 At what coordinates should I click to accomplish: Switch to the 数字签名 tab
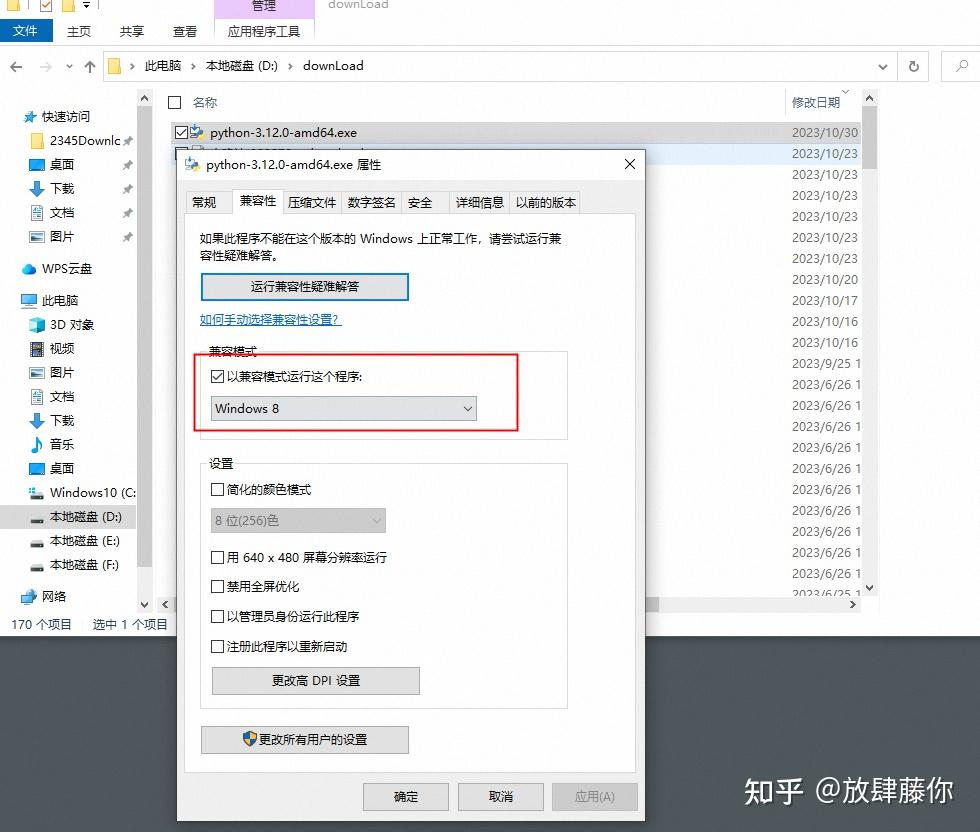pyautogui.click(x=371, y=201)
